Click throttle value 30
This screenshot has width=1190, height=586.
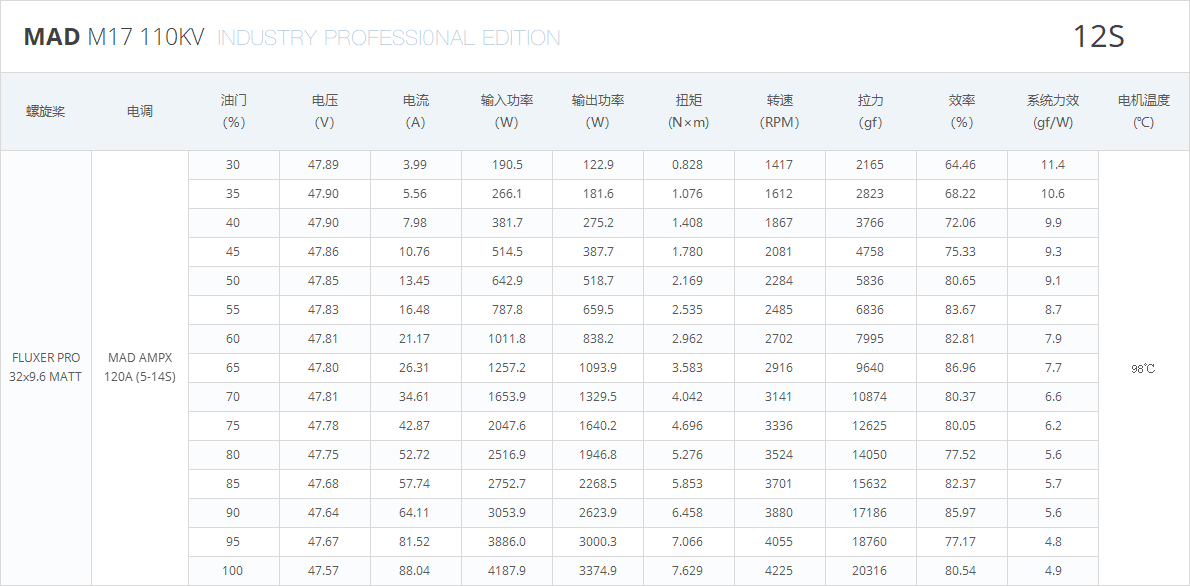click(233, 165)
